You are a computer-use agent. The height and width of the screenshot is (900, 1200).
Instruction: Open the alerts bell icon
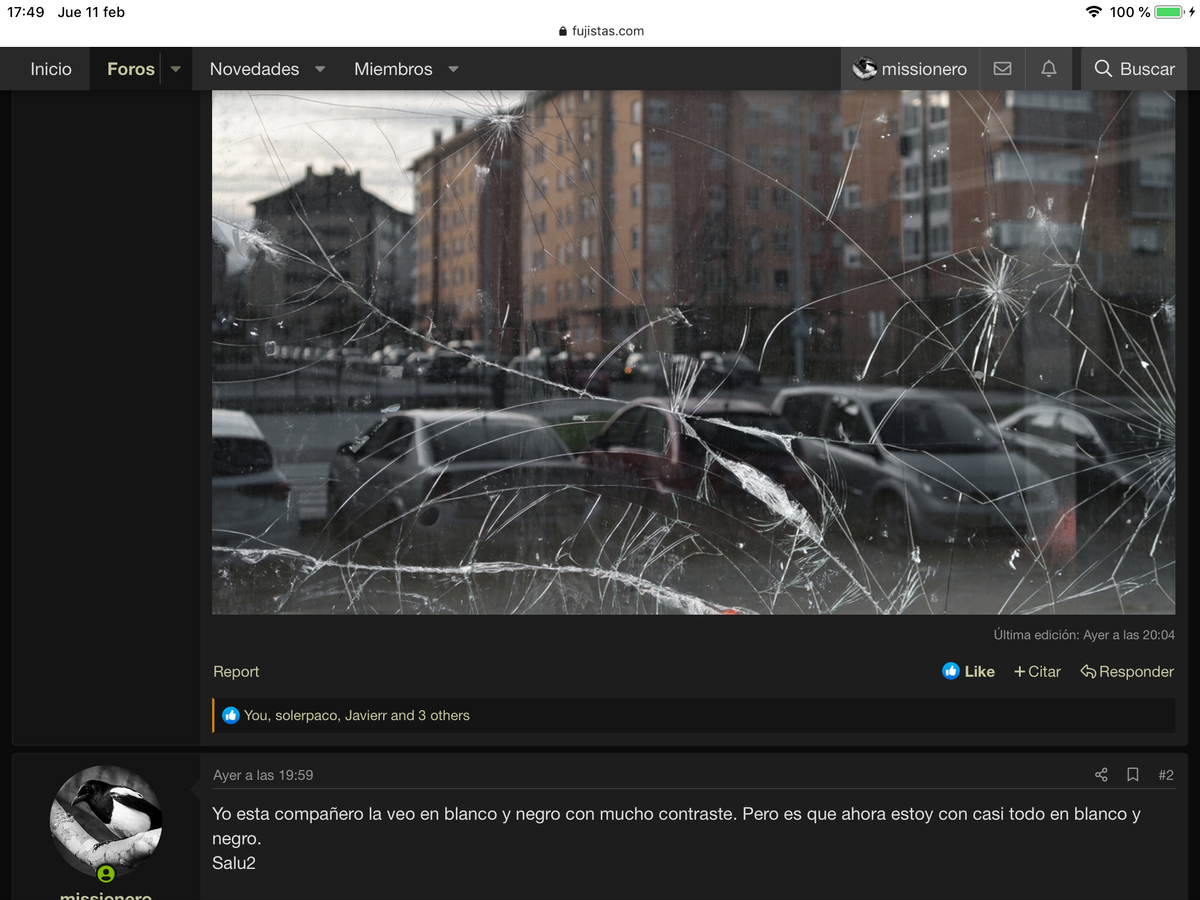(x=1048, y=69)
